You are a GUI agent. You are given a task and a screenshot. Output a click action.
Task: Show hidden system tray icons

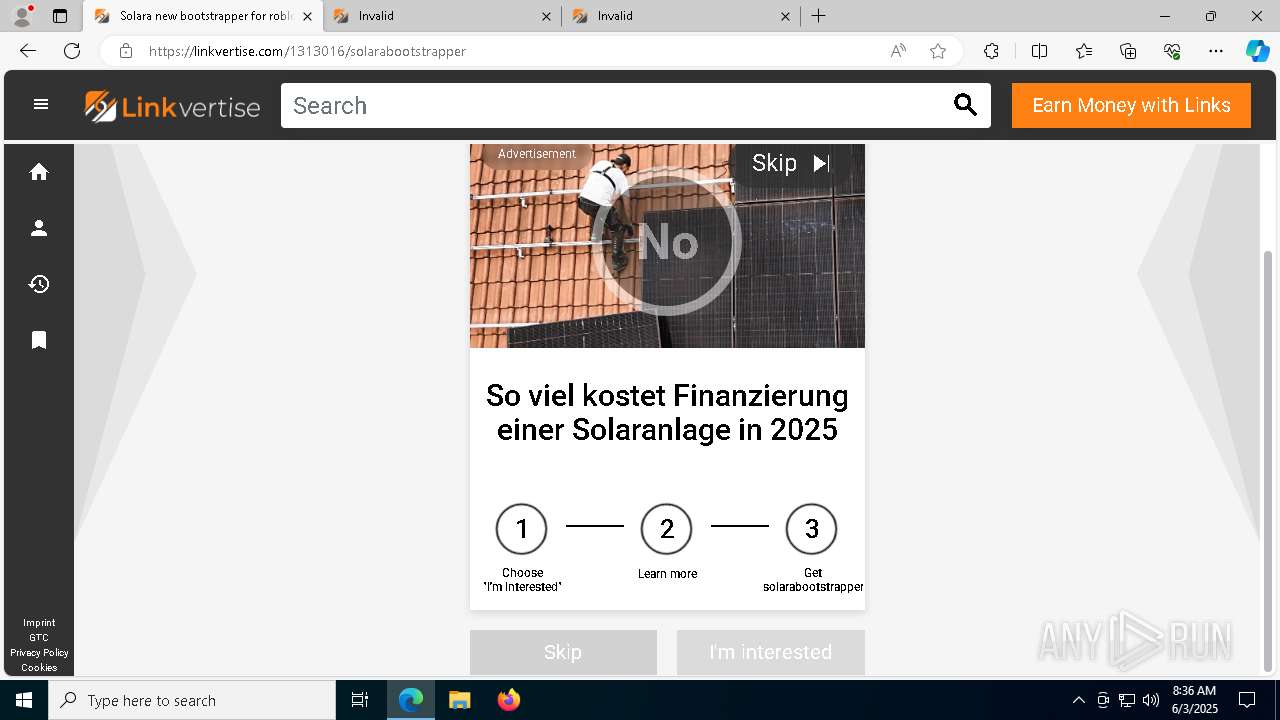point(1078,700)
